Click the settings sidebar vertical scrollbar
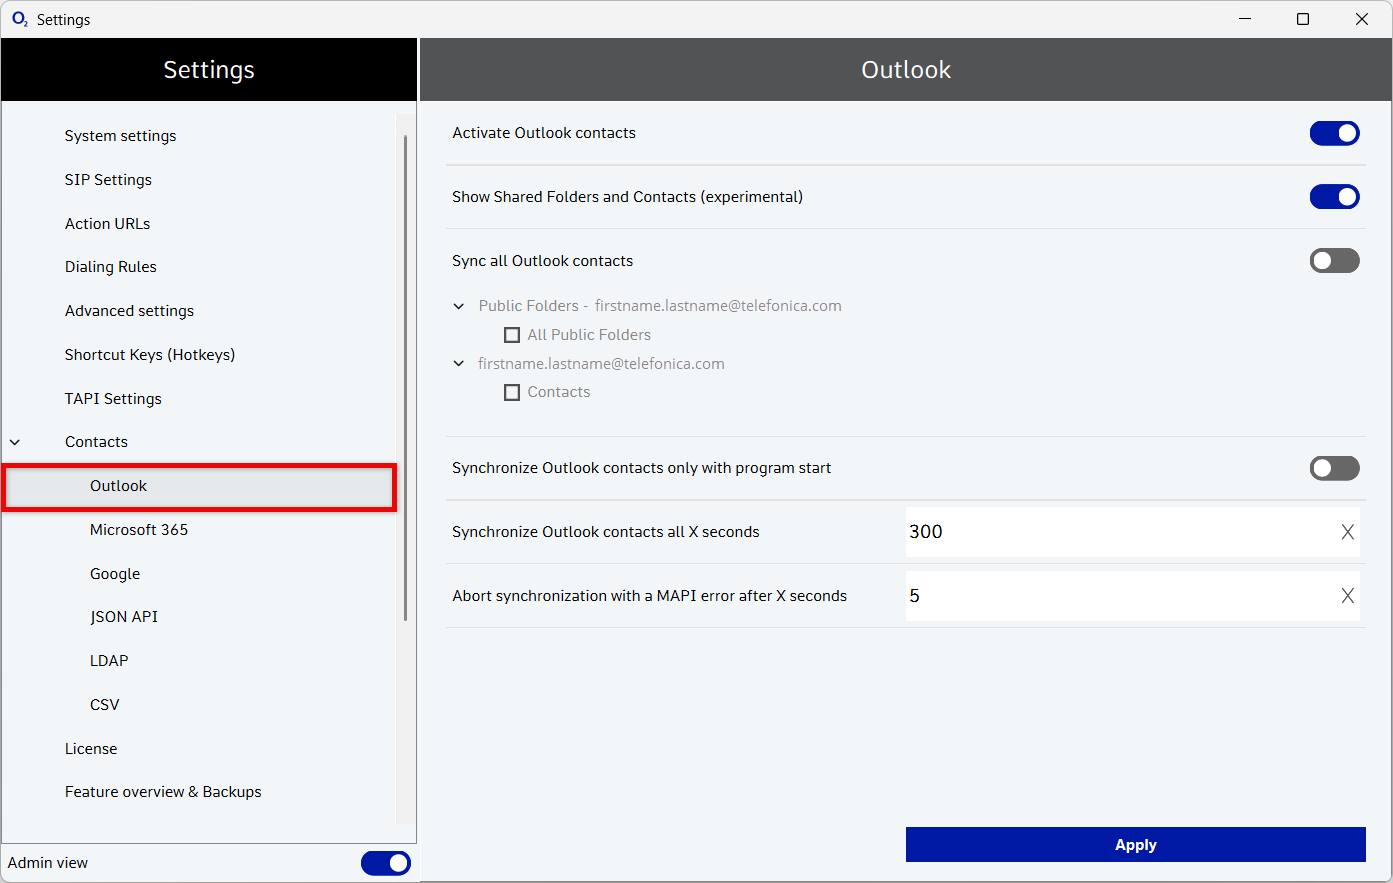The height and width of the screenshot is (883, 1393). (x=405, y=378)
